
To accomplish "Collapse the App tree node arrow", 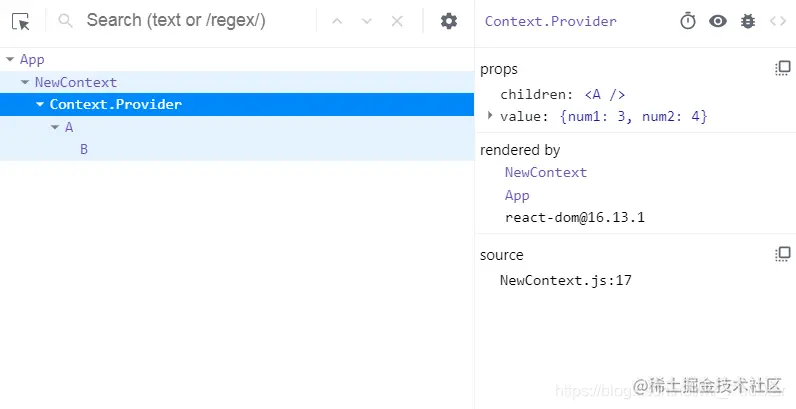I will point(10,59).
